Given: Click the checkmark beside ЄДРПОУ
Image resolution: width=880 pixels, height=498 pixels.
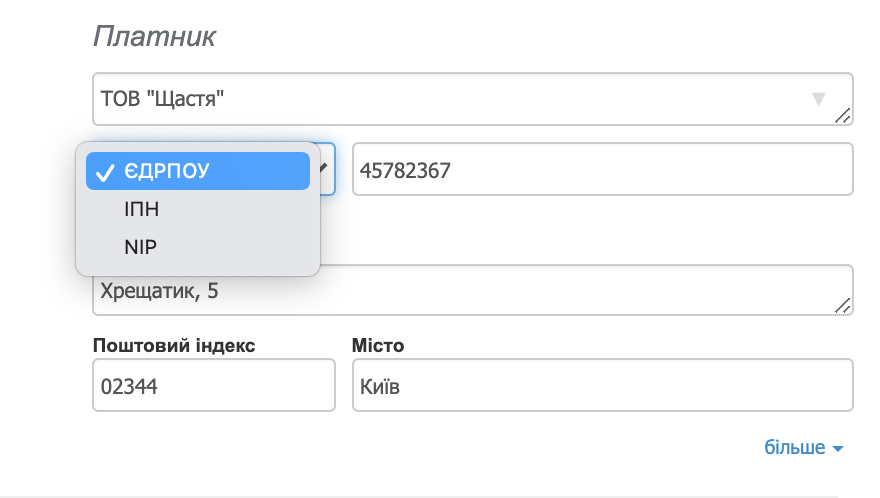Looking at the screenshot, I should pos(104,171).
